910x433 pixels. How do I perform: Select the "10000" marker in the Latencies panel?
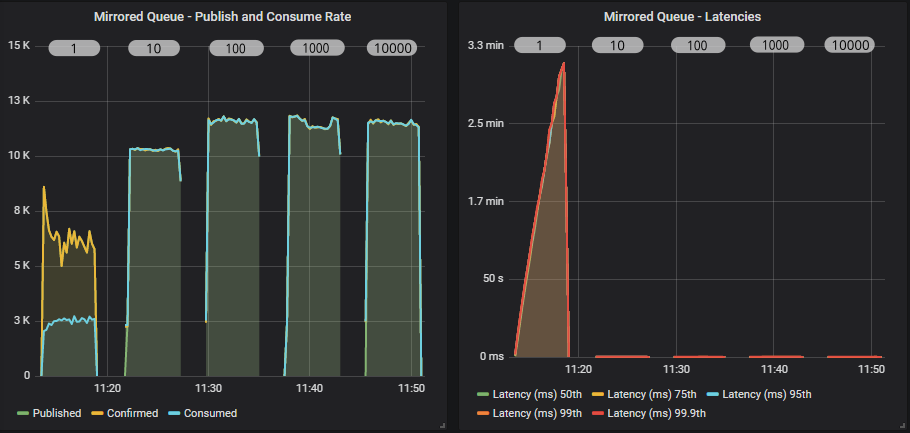(x=849, y=45)
